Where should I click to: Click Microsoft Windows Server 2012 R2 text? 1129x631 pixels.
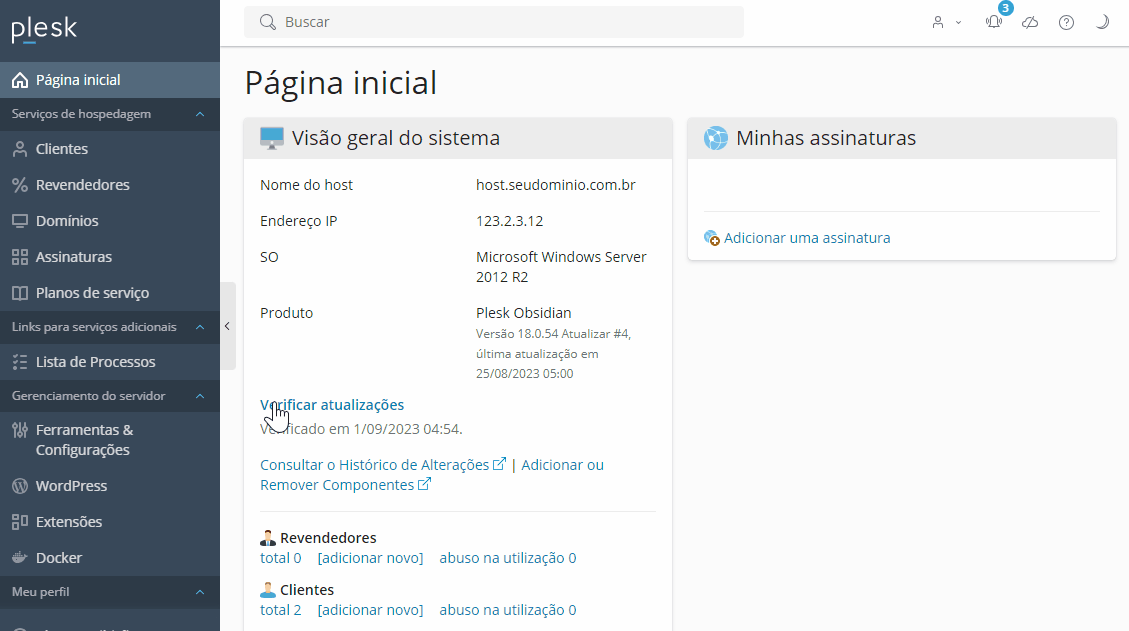point(561,267)
